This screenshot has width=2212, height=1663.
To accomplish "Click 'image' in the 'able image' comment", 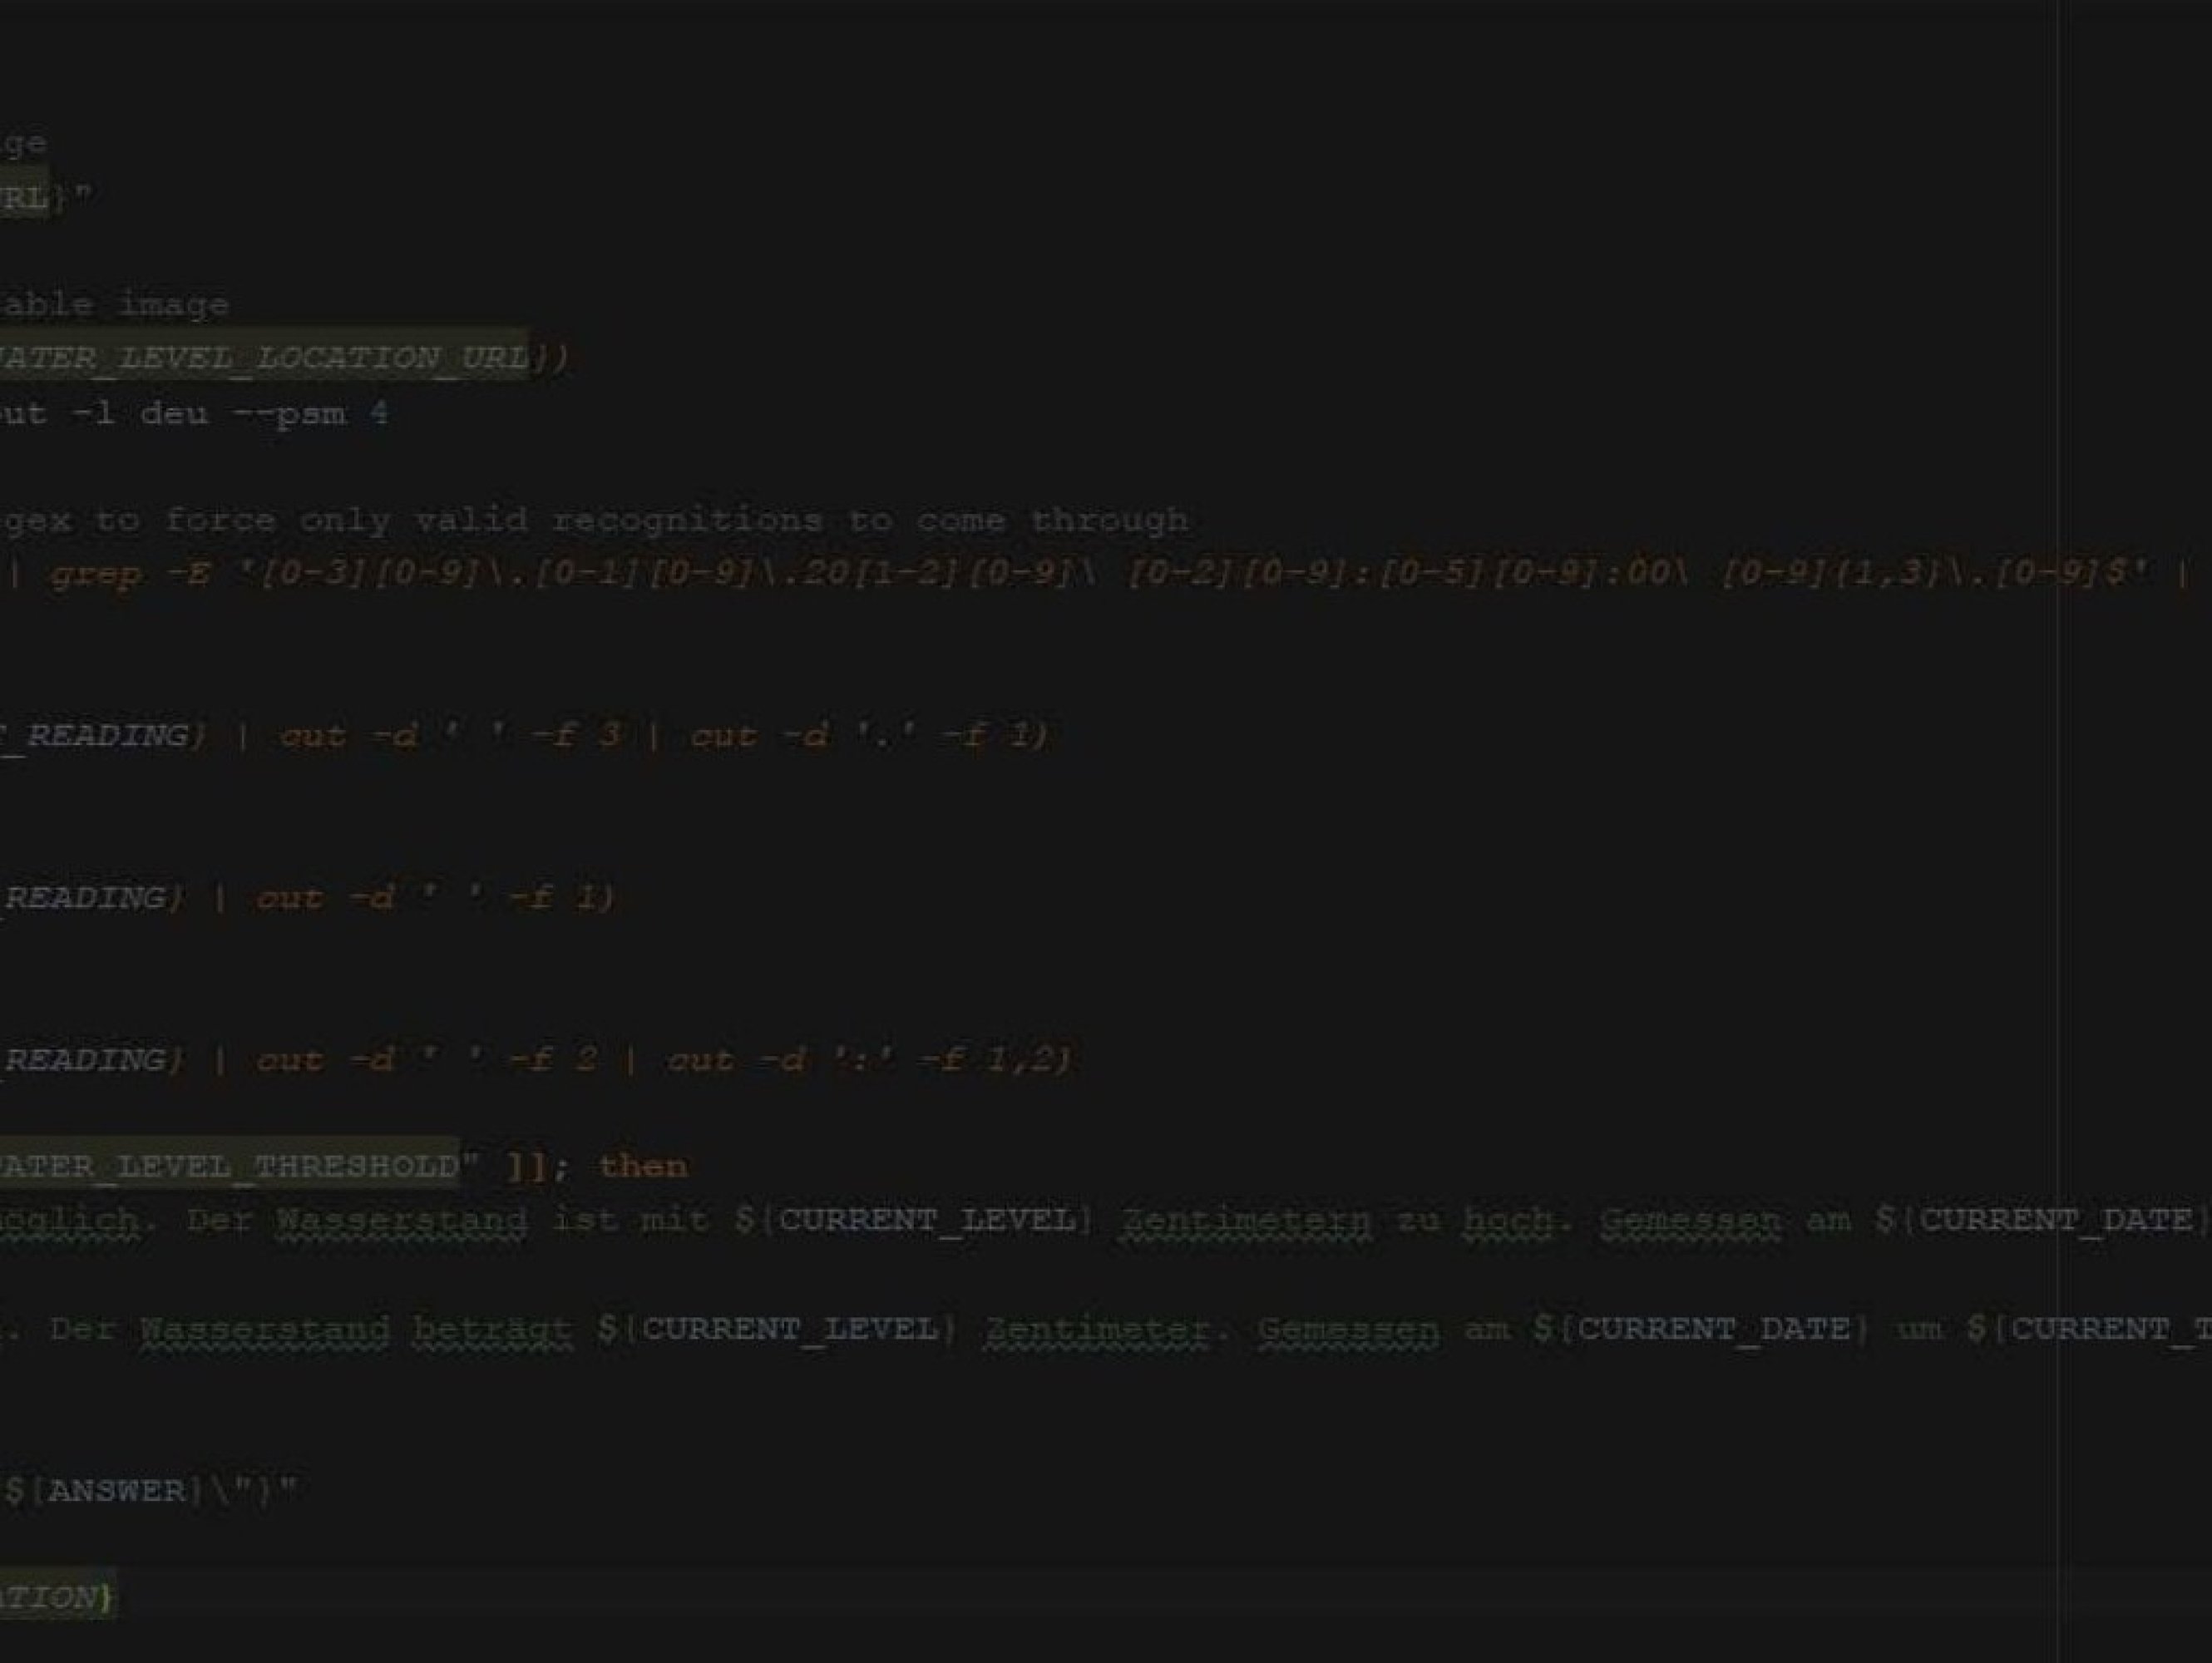I will (174, 305).
